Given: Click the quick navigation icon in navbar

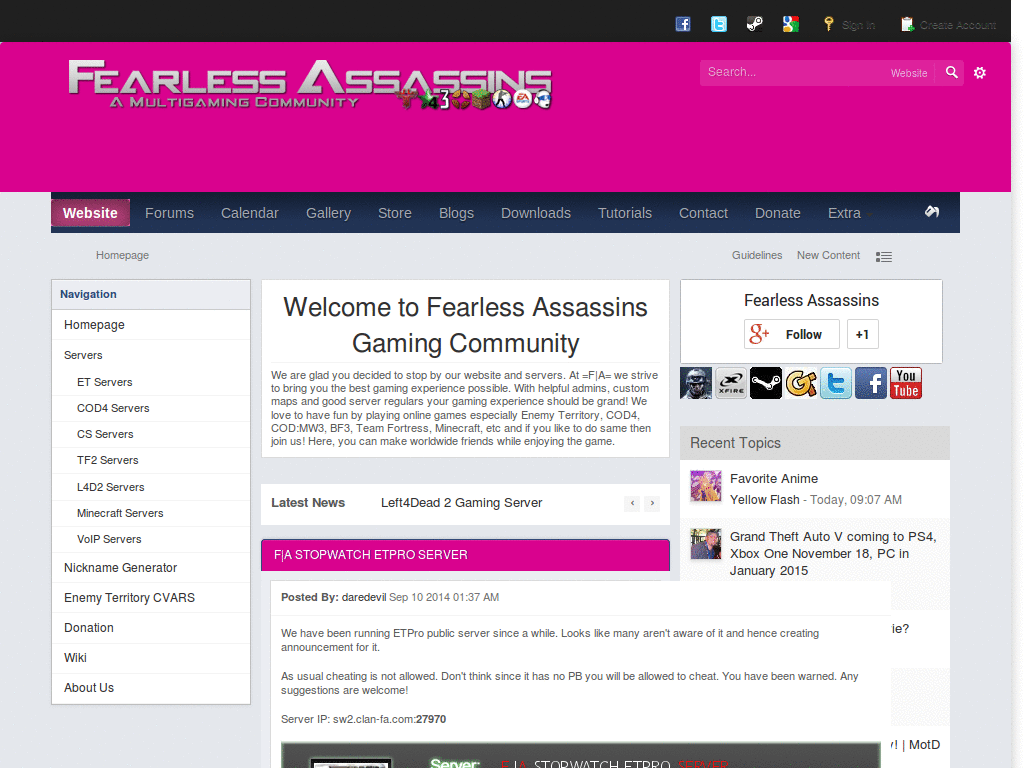Looking at the screenshot, I should tap(932, 212).
